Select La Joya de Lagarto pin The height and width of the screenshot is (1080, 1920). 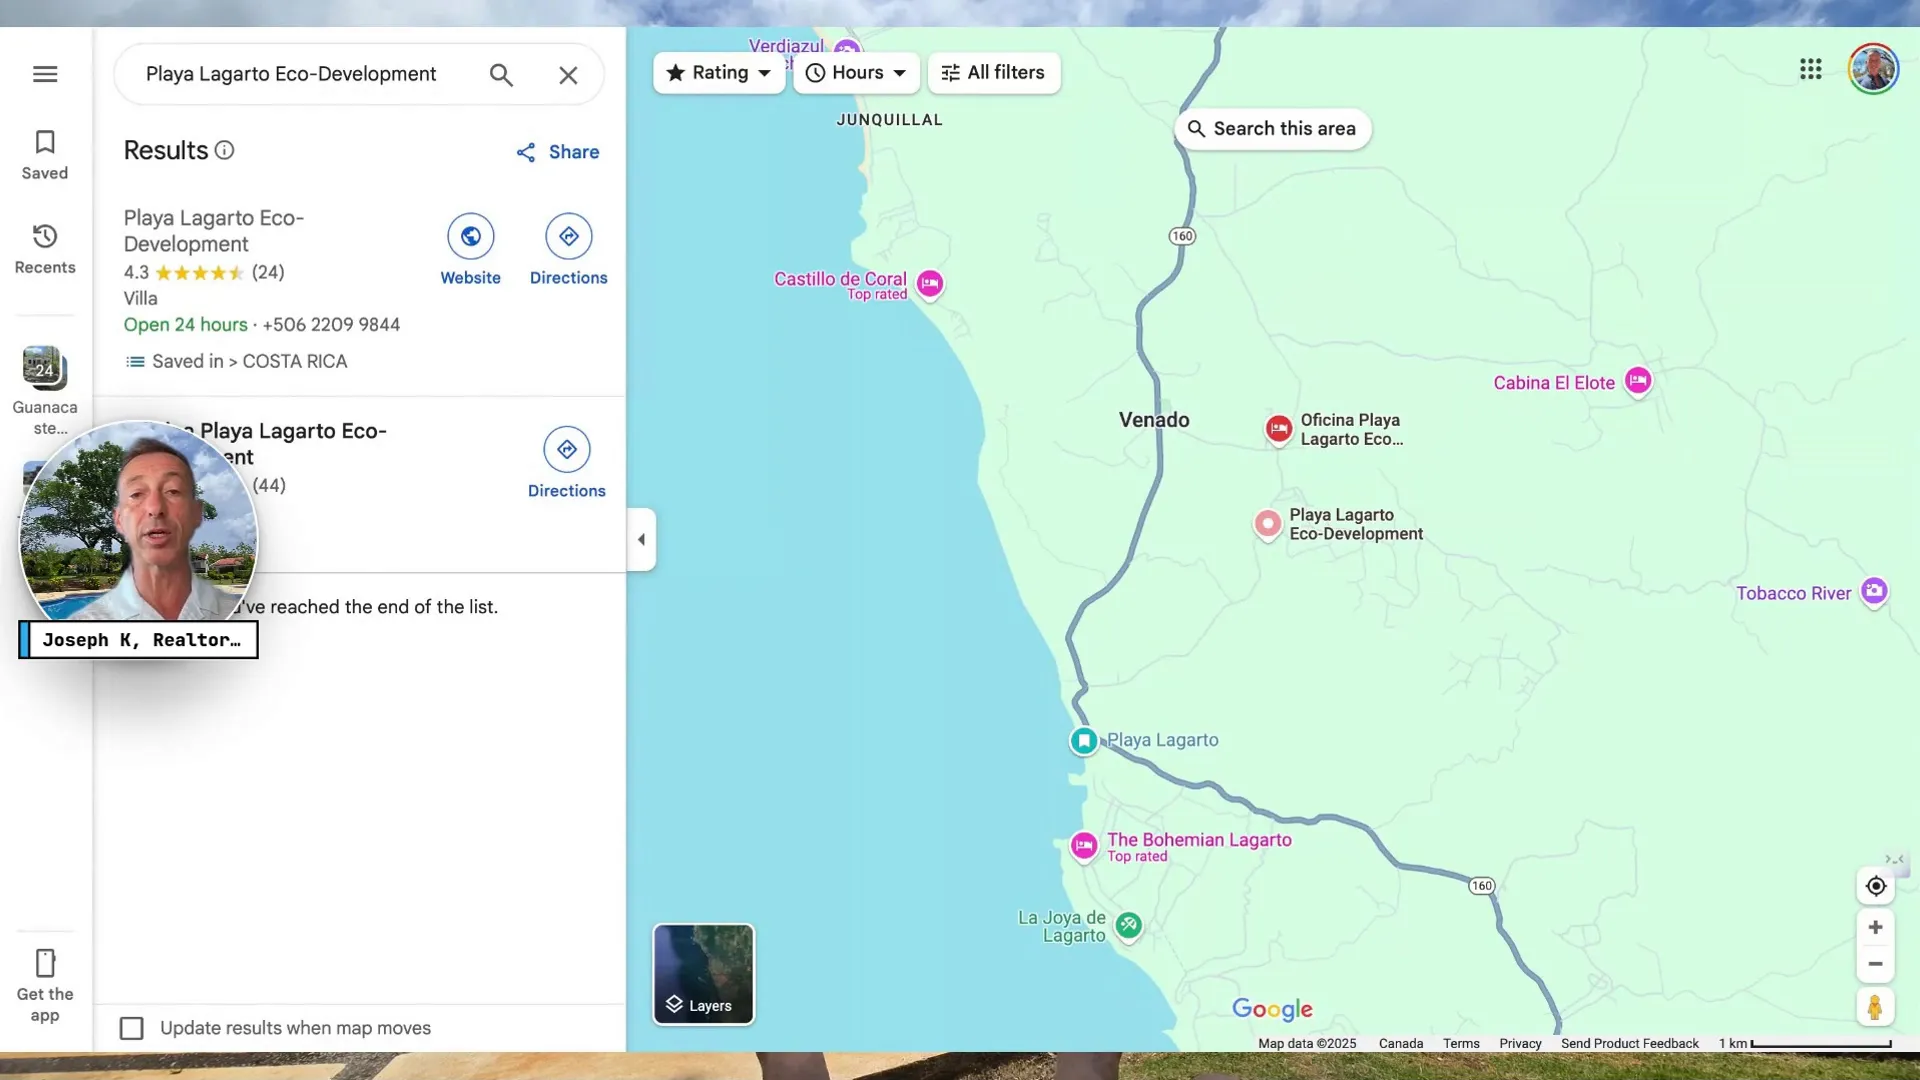click(1129, 926)
